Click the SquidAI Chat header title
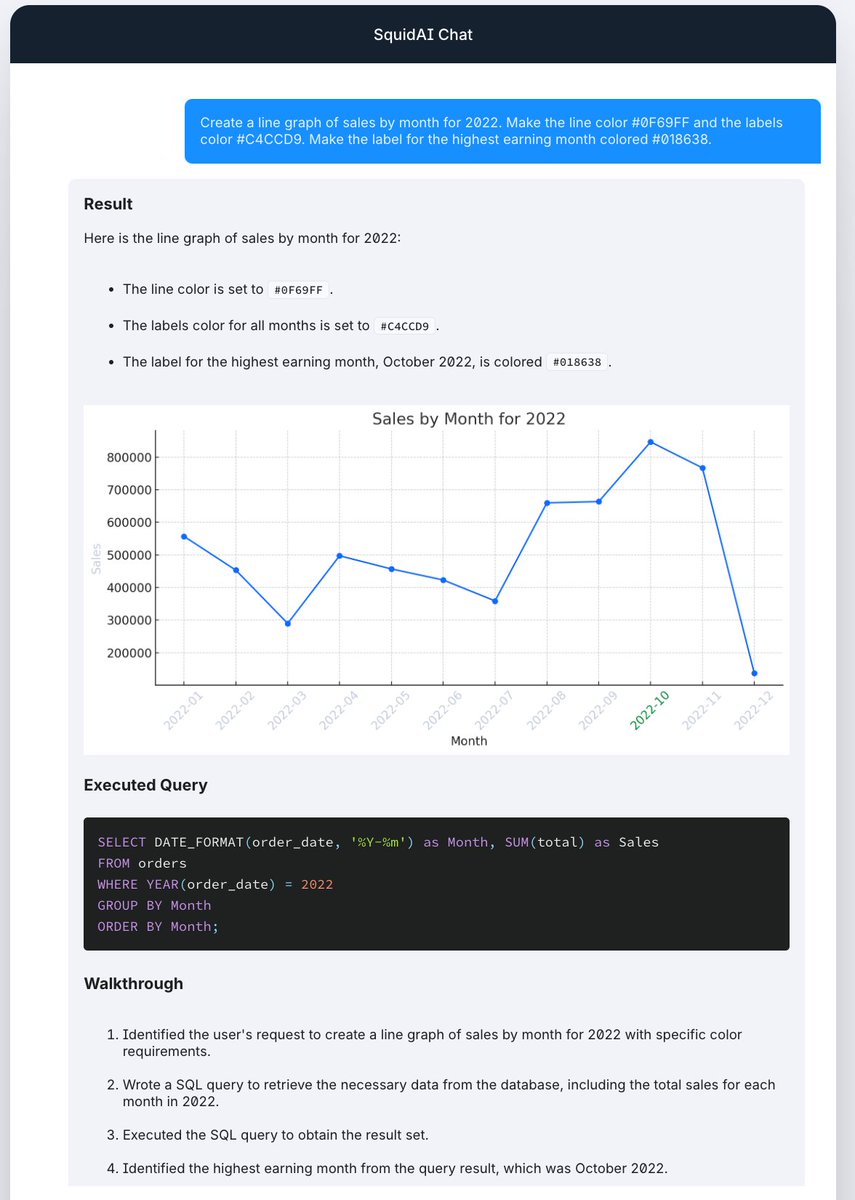The image size is (855, 1200). (x=422, y=34)
